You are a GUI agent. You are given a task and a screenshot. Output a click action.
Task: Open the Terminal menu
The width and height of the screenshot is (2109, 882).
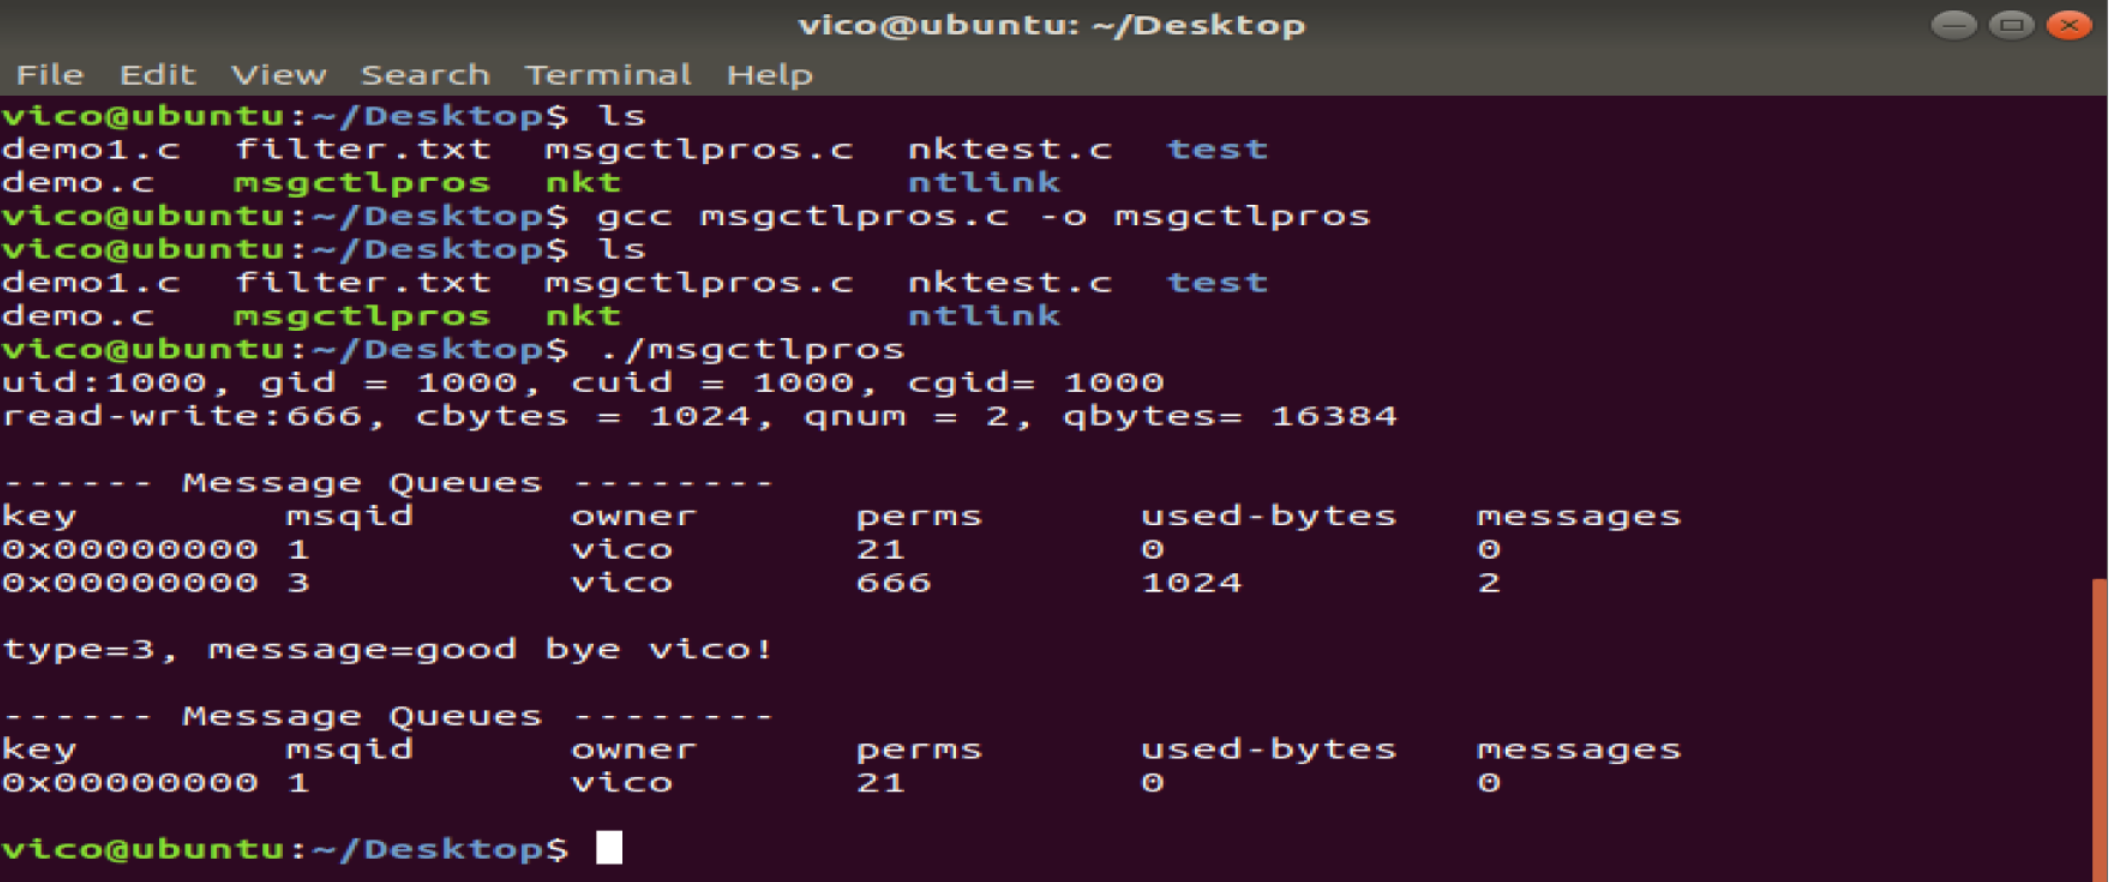(608, 75)
